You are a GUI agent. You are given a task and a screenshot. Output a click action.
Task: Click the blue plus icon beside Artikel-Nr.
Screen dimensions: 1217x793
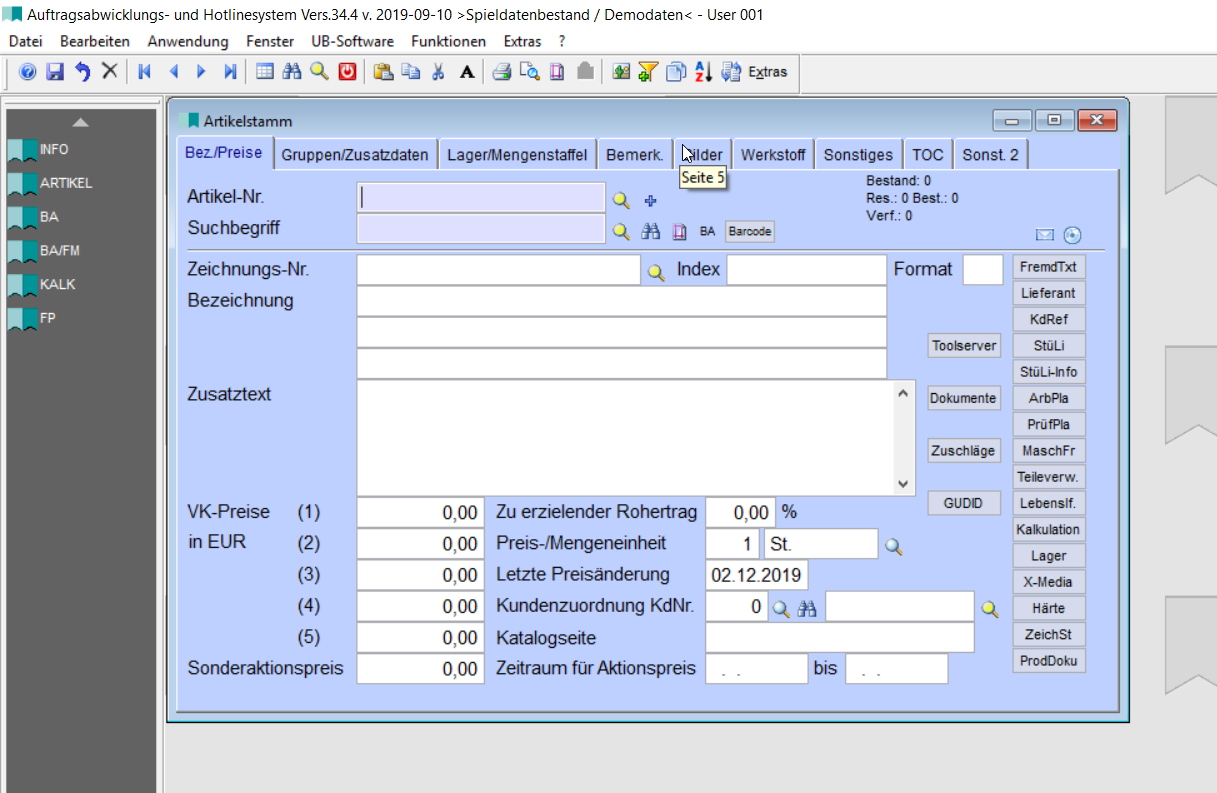coord(649,200)
